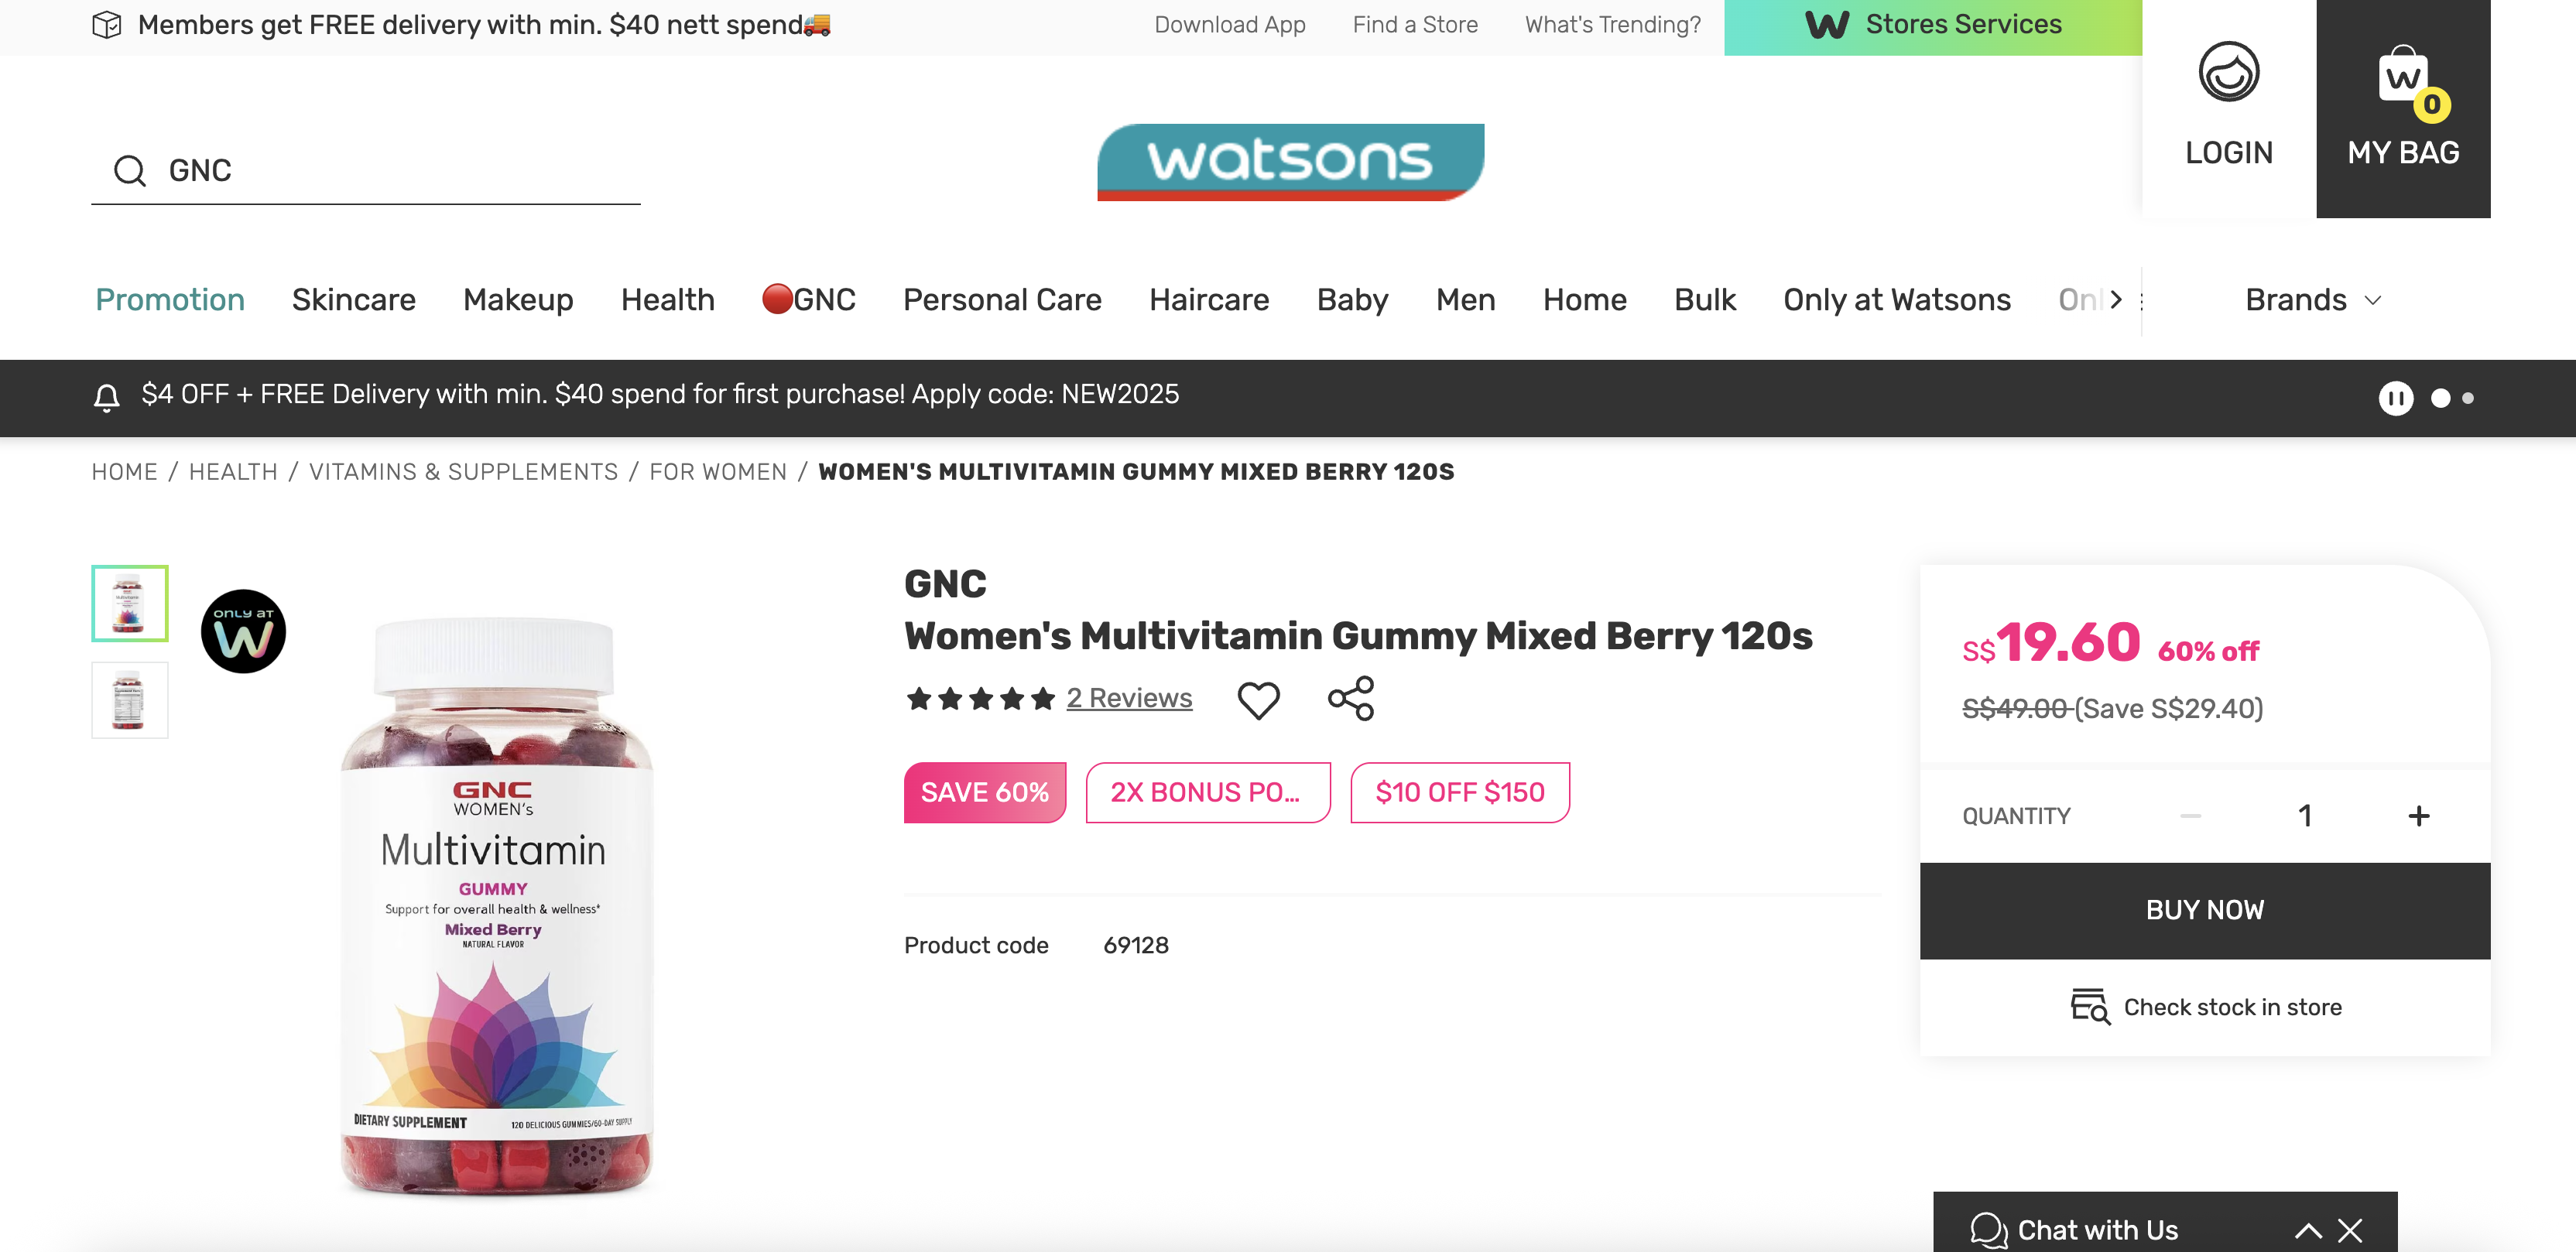Open the Skincare menu
The image size is (2576, 1252).
[x=353, y=300]
